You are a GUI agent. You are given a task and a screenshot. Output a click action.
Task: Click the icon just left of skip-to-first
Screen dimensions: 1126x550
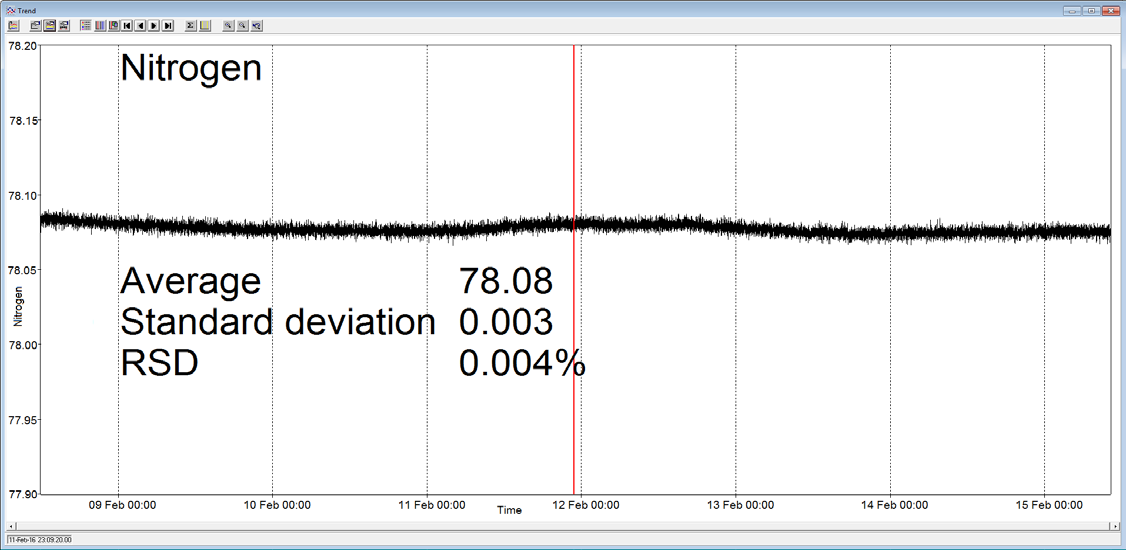click(x=113, y=26)
